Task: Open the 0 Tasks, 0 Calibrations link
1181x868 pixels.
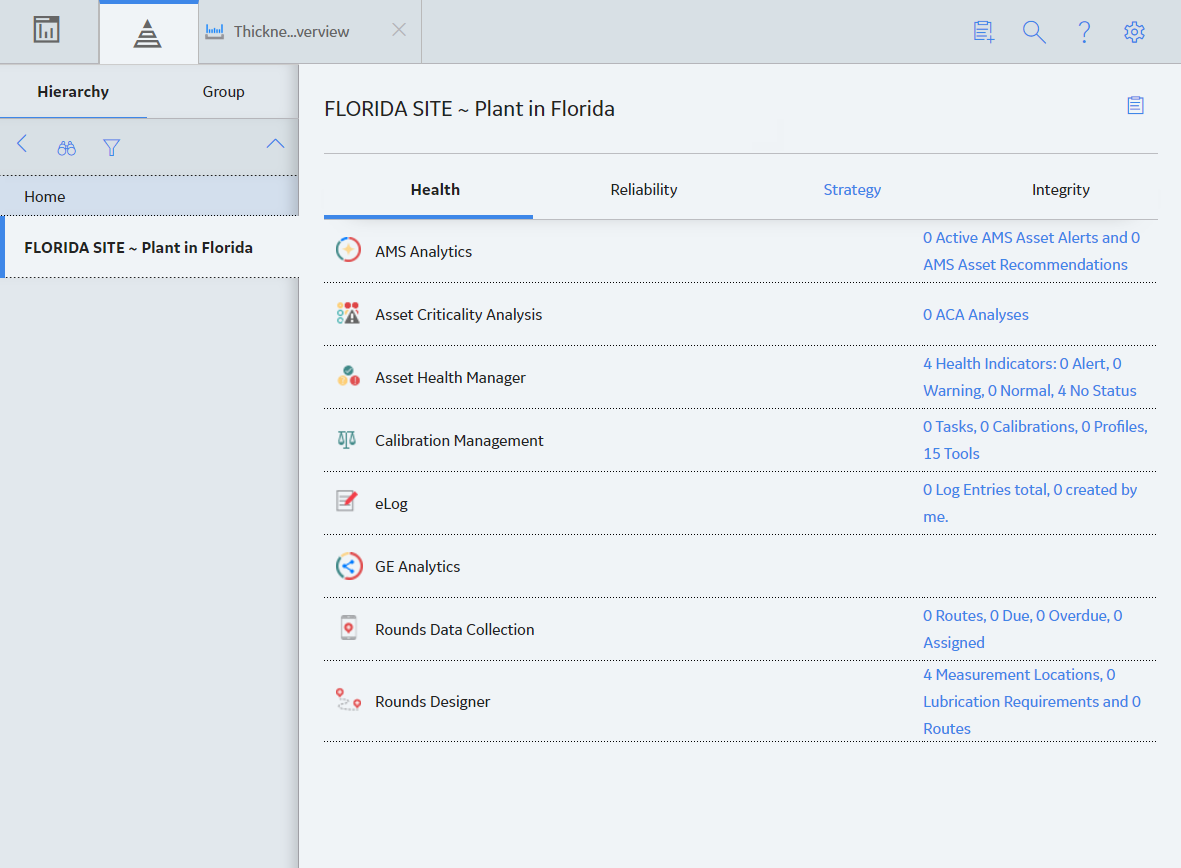Action: tap(1036, 440)
